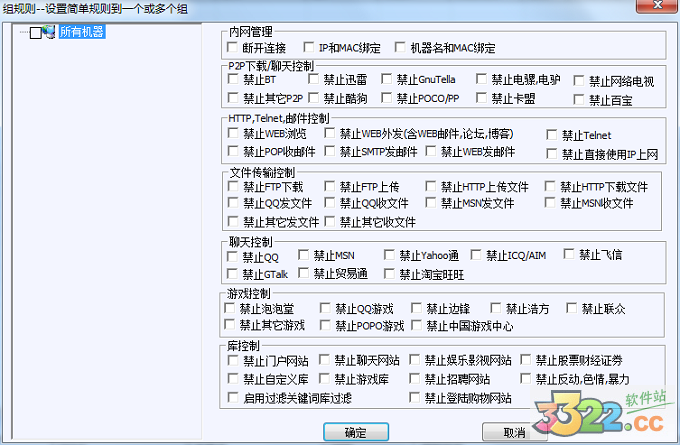Toggle 禁止联众 checkbox
680x445 pixels.
coord(571,308)
